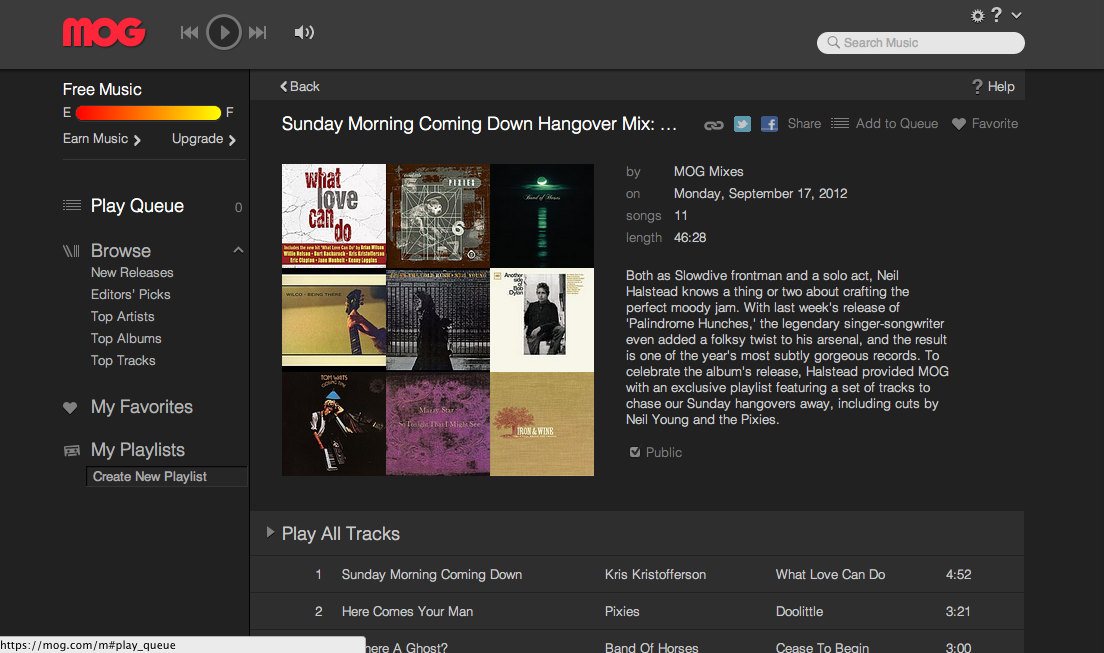
Task: Click Create New Playlist
Action: click(167, 477)
